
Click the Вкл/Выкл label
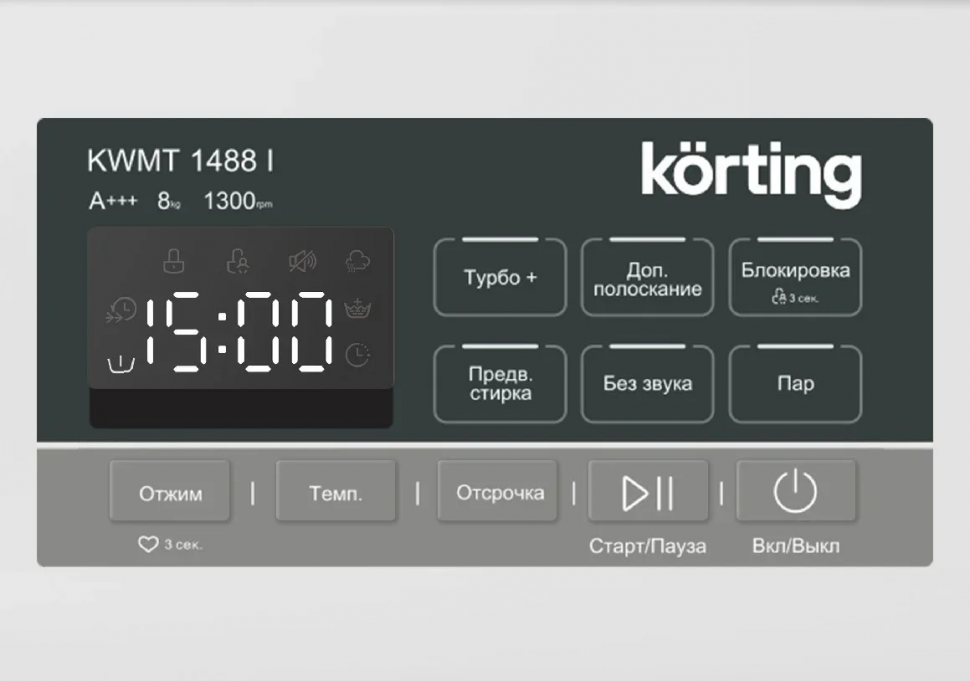[x=796, y=546]
